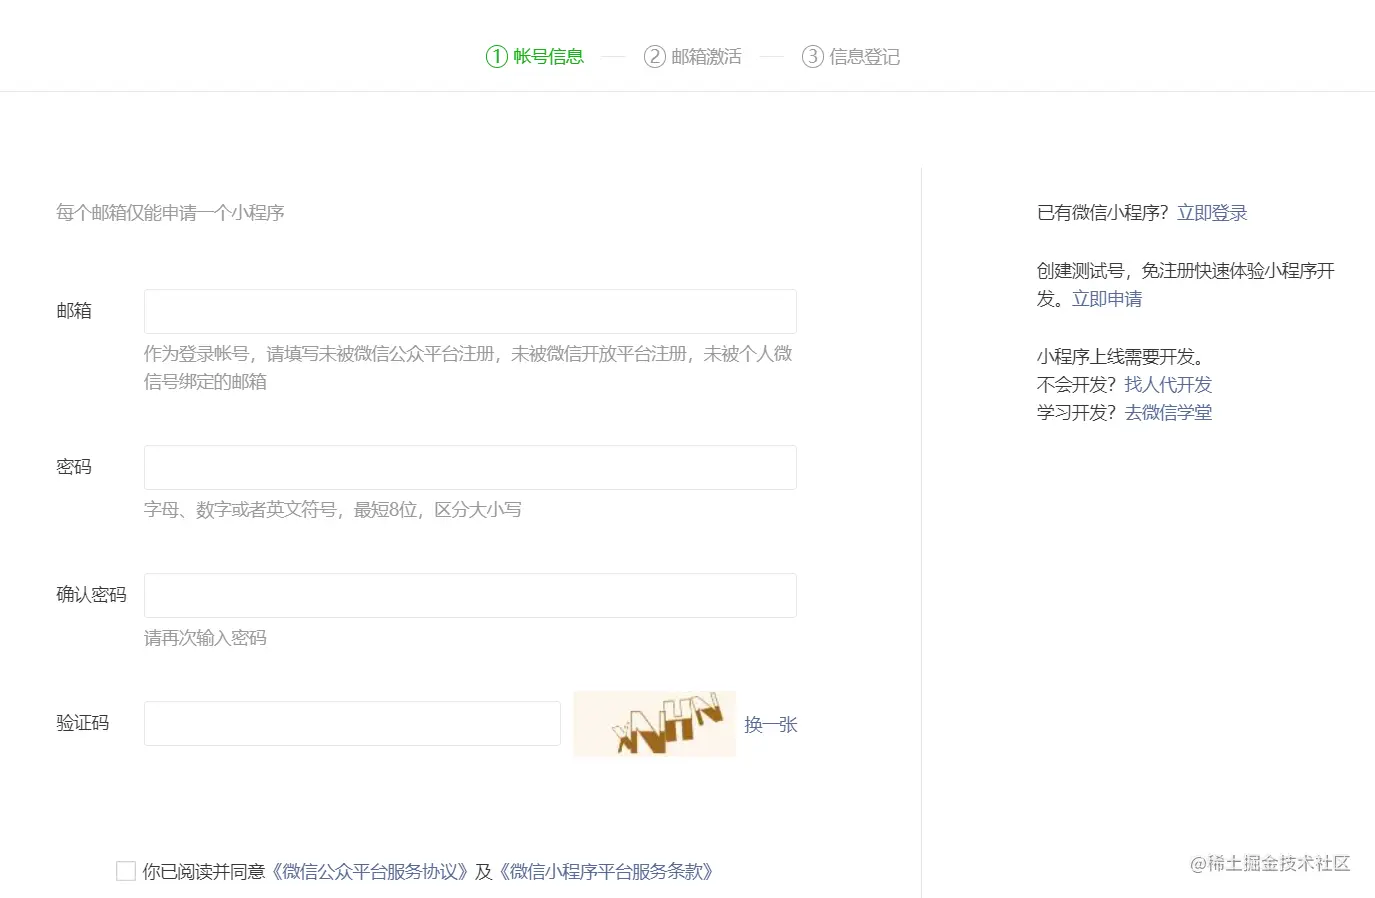Click the 邮箱激活 step two indicator
This screenshot has width=1375, height=898.
tap(693, 57)
